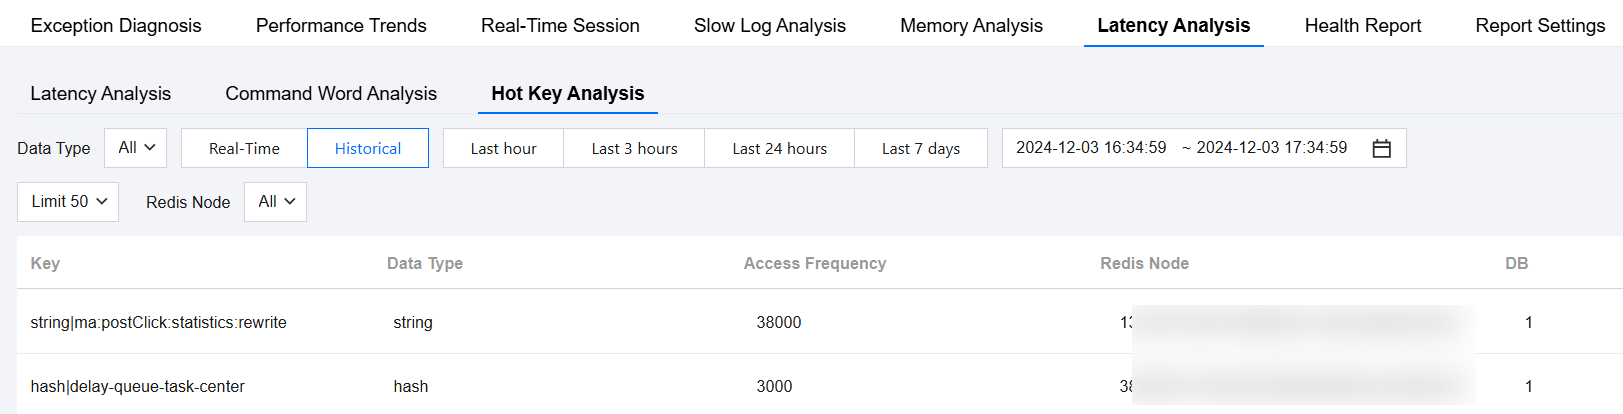Open Report Settings tab
The width and height of the screenshot is (1623, 414).
[x=1539, y=26]
